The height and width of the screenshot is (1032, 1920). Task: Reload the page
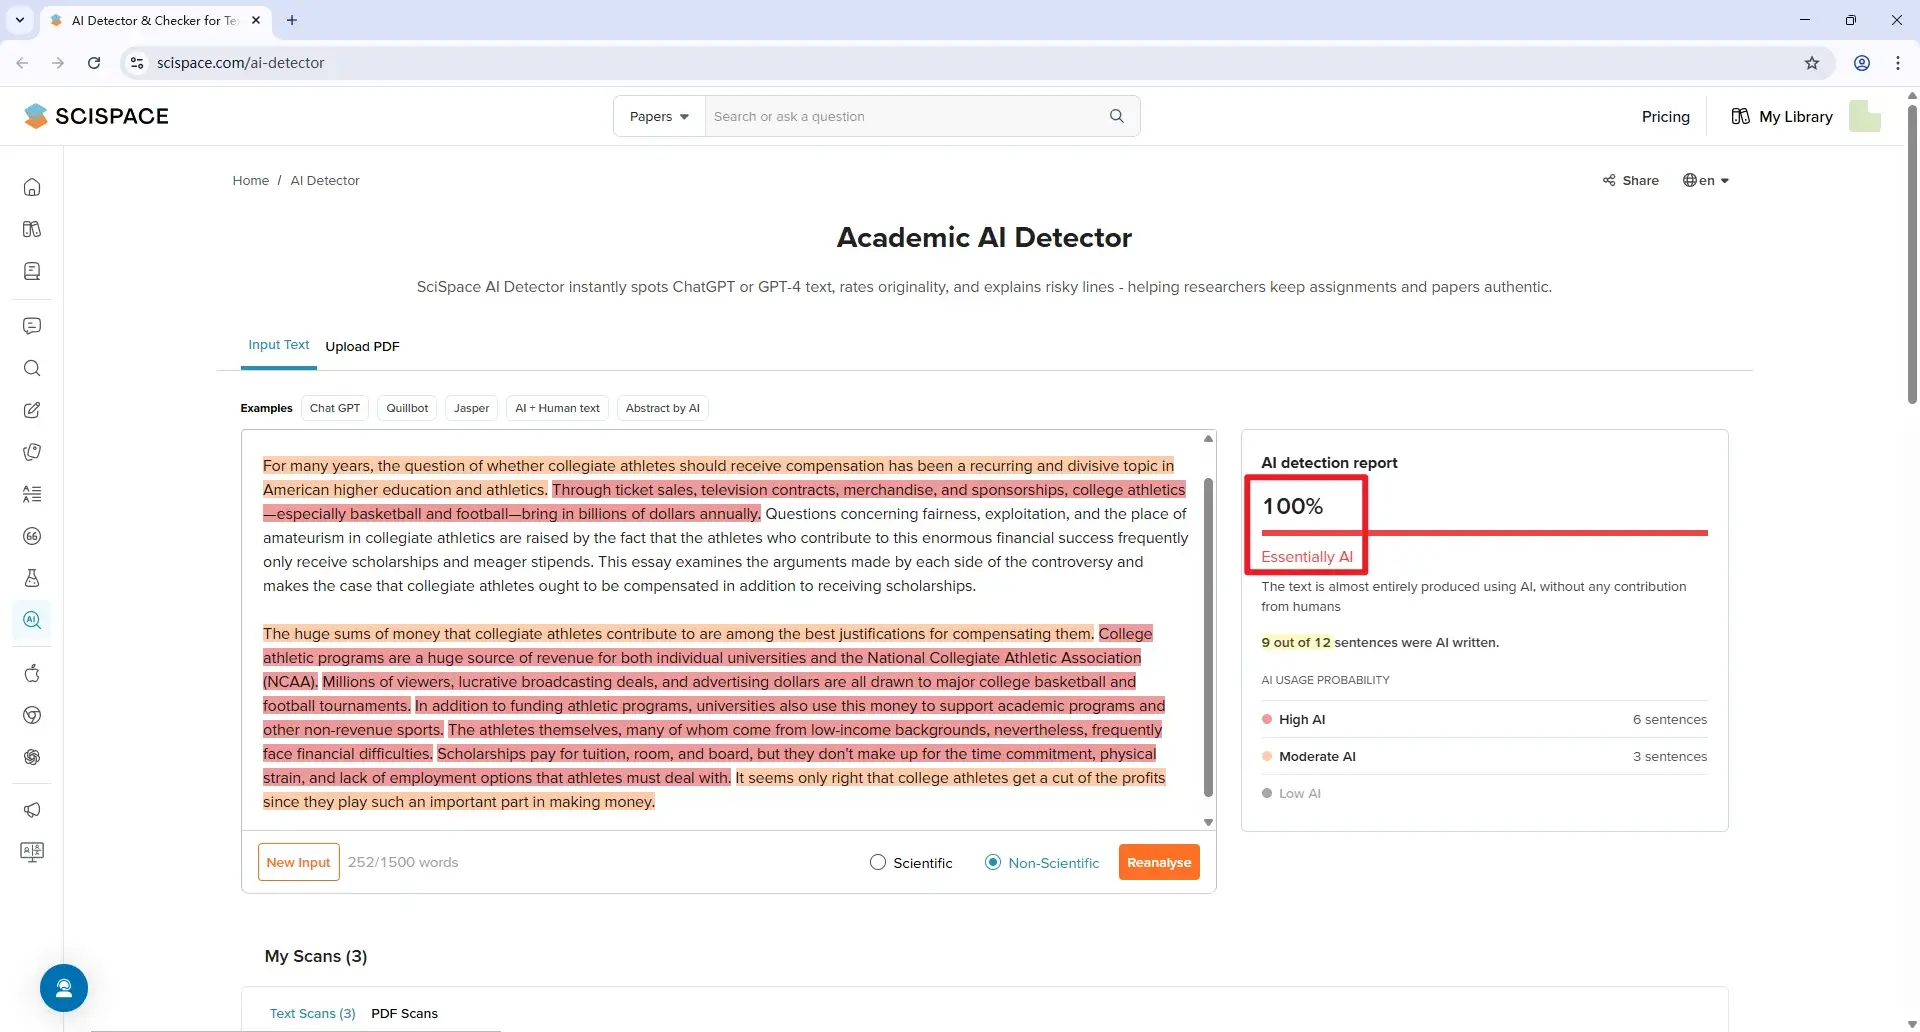pyautogui.click(x=94, y=63)
